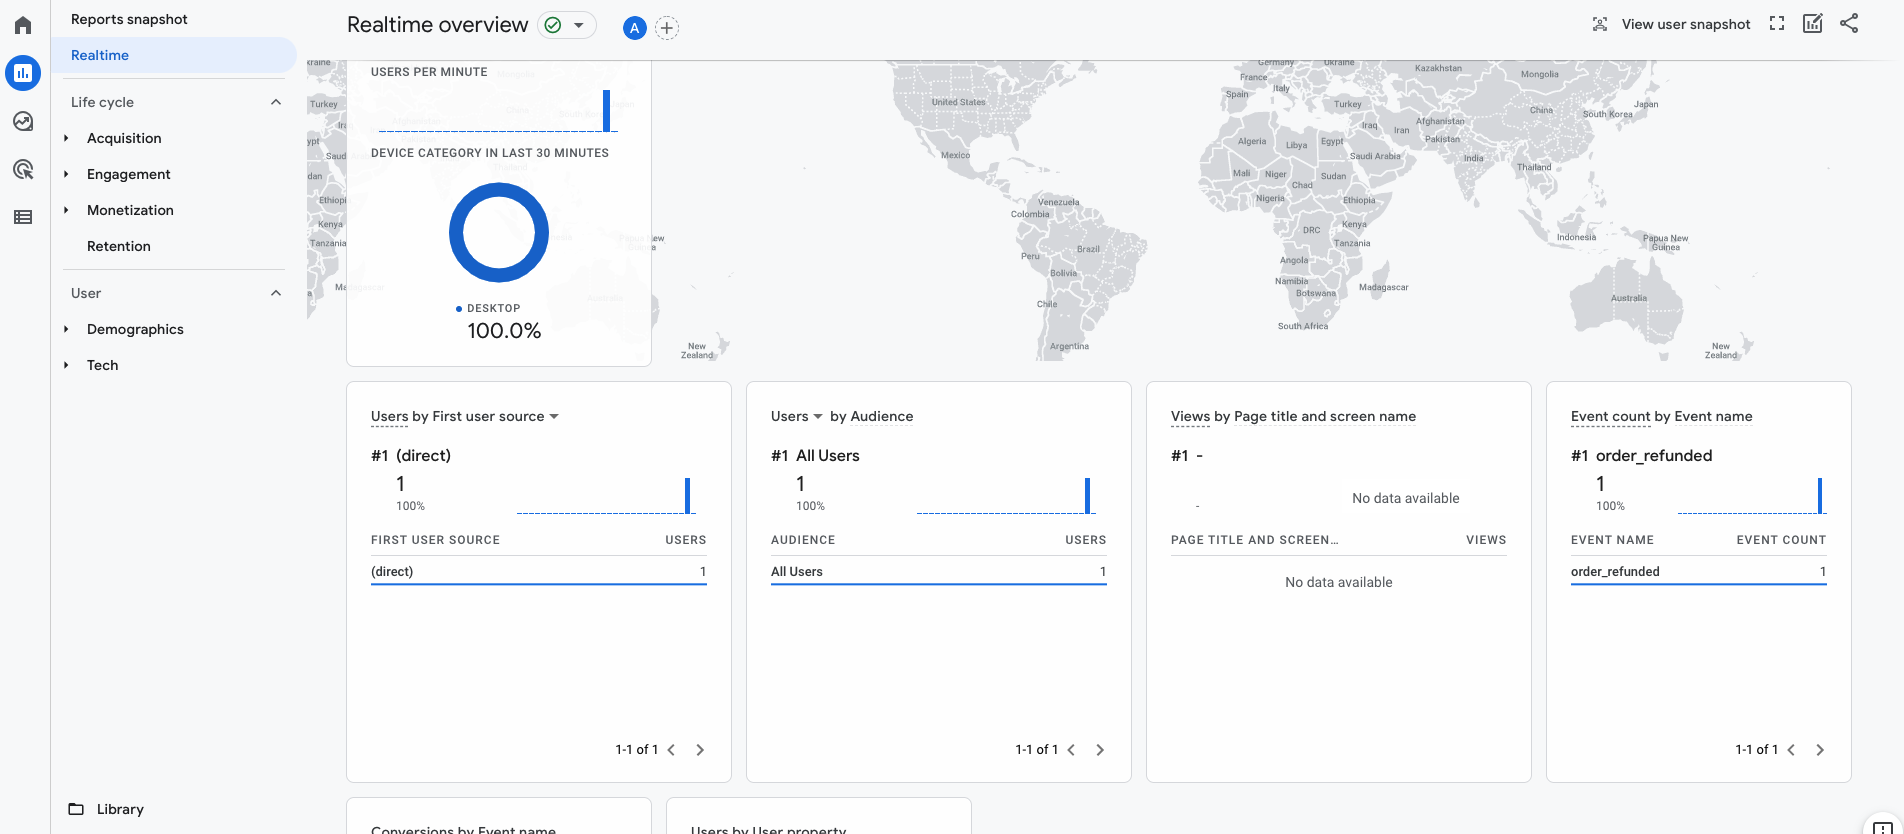This screenshot has width=1904, height=834.
Task: Go to previous page in First user source card
Action: pyautogui.click(x=671, y=750)
